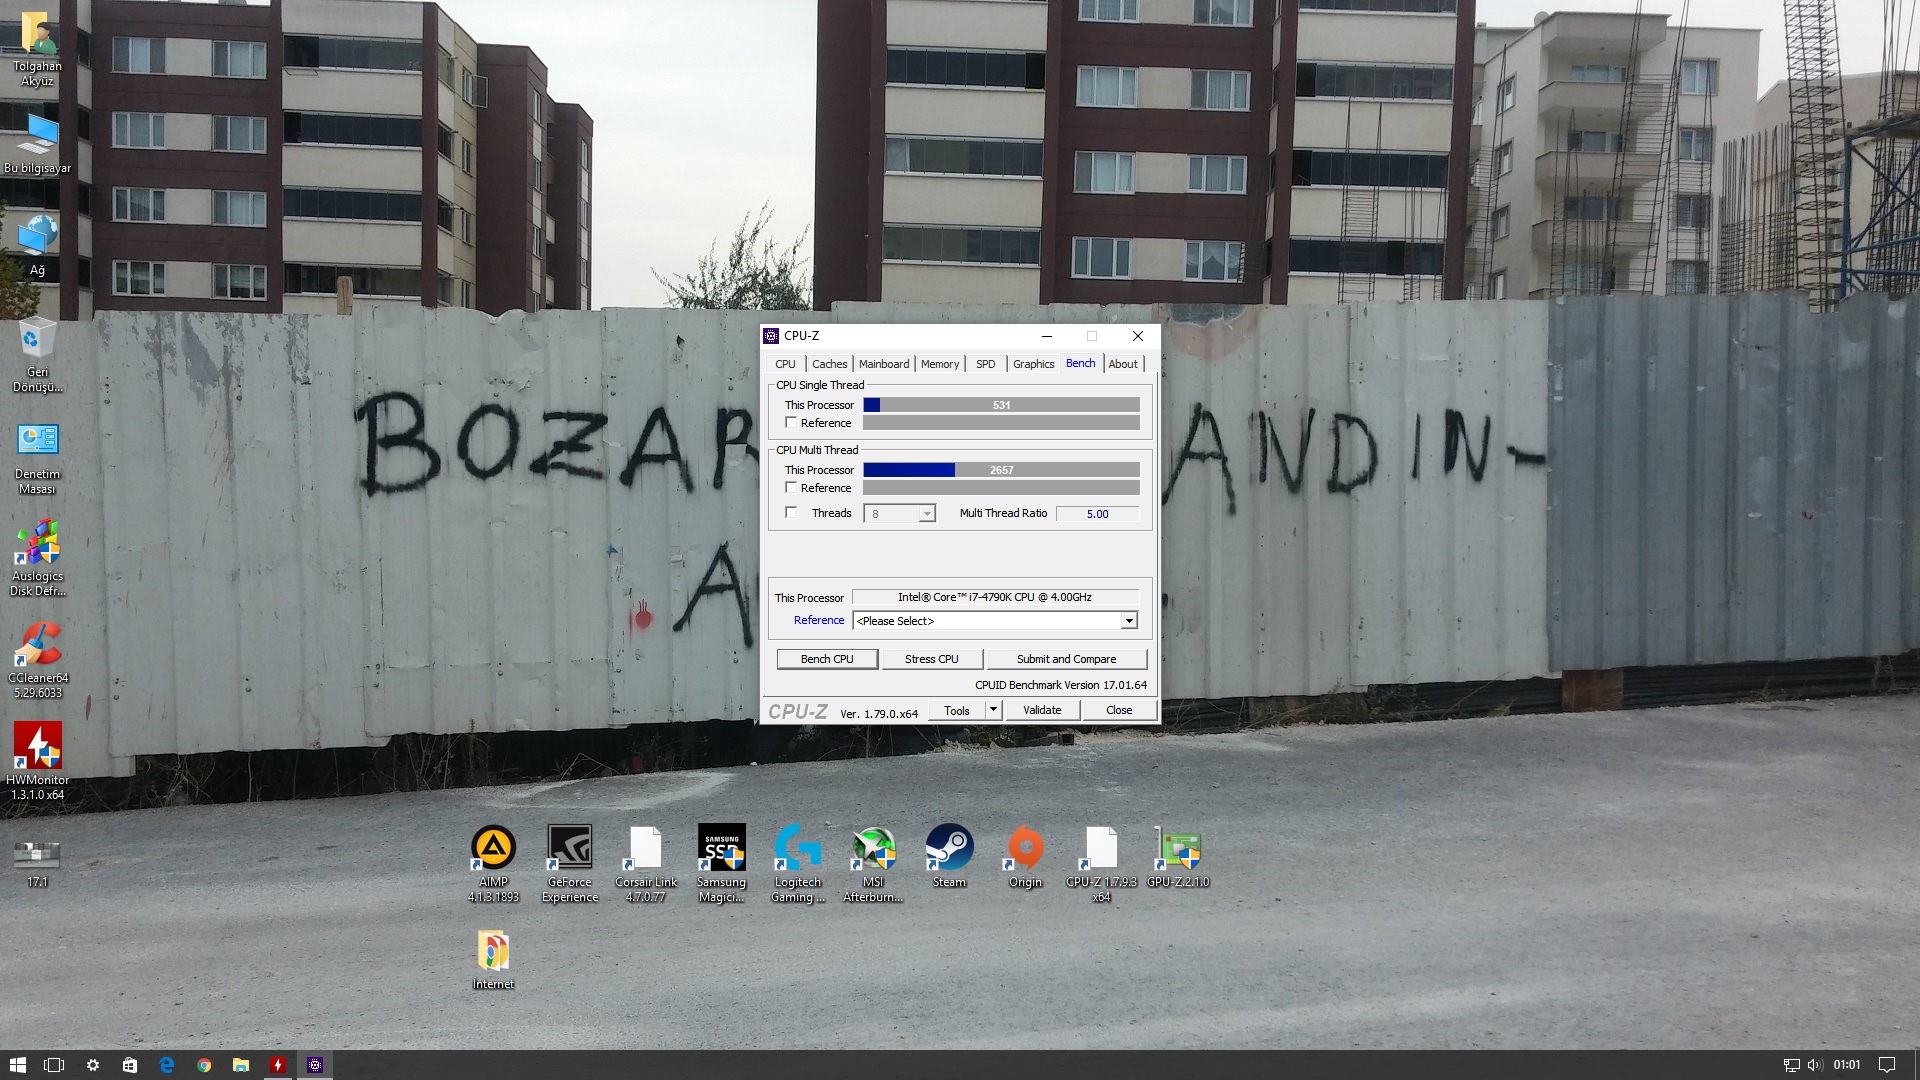1920x1080 pixels.
Task: Open the Internet folder icon
Action: (x=493, y=960)
